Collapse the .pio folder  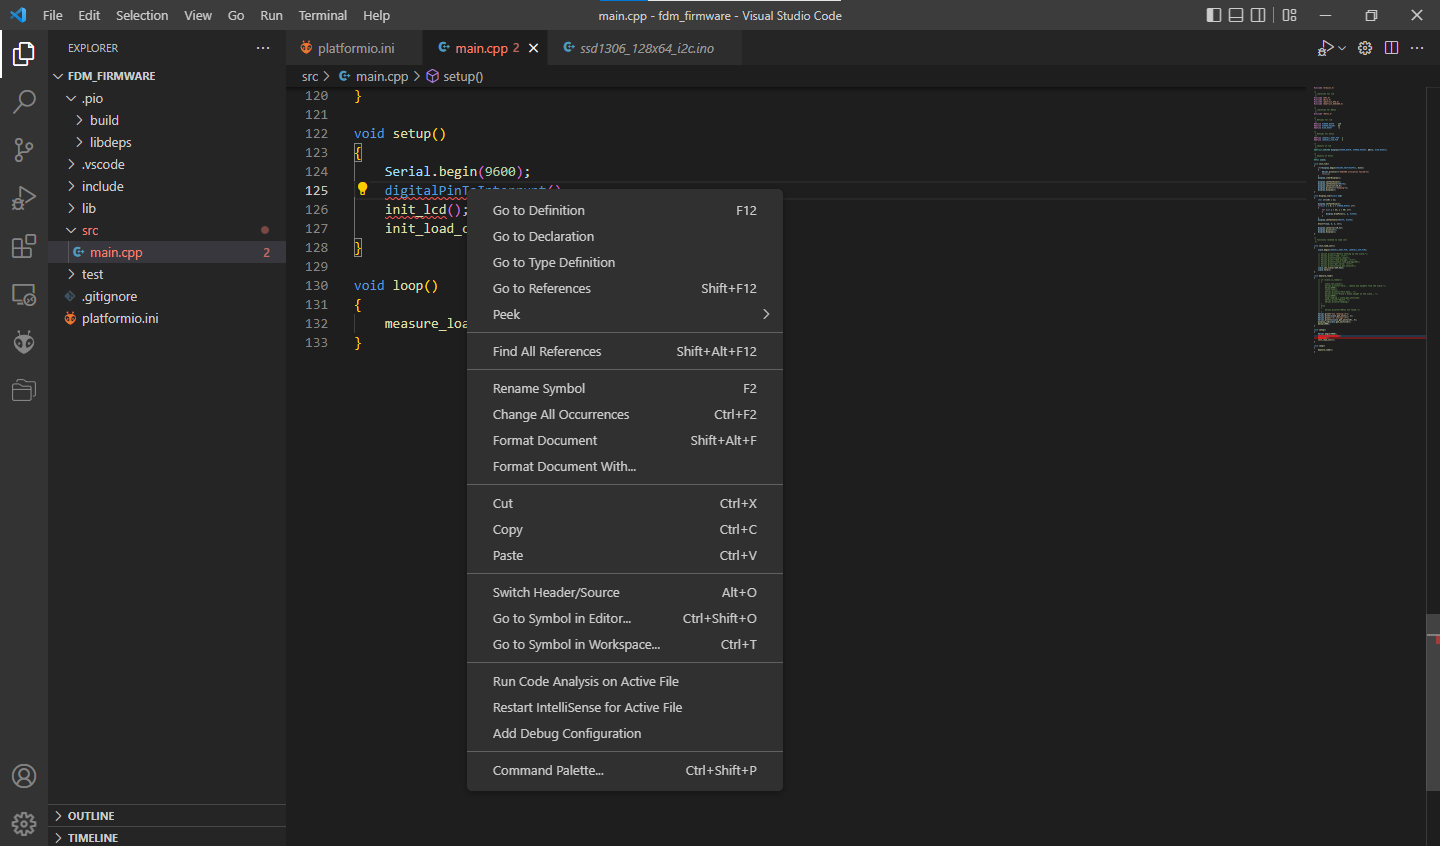point(167,98)
